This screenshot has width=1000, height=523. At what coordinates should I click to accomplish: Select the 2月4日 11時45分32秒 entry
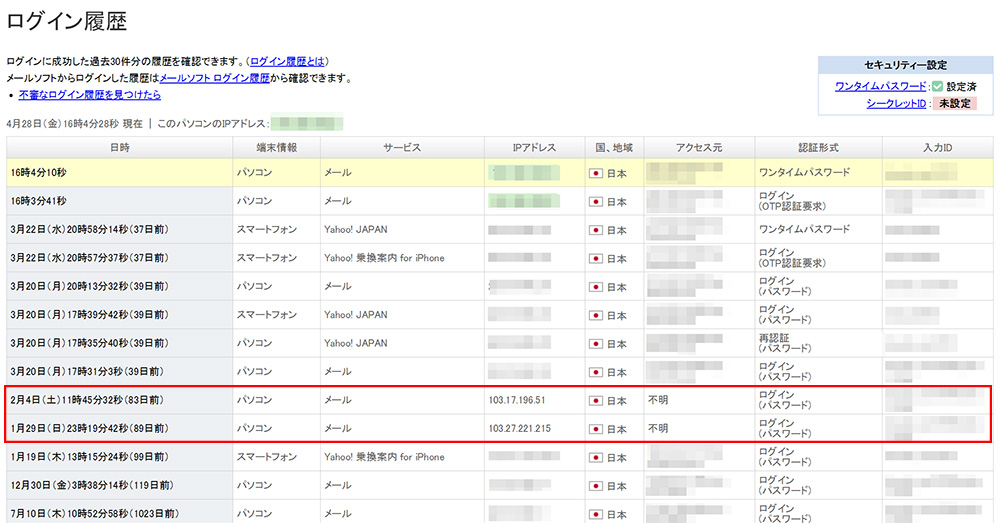click(x=500, y=400)
